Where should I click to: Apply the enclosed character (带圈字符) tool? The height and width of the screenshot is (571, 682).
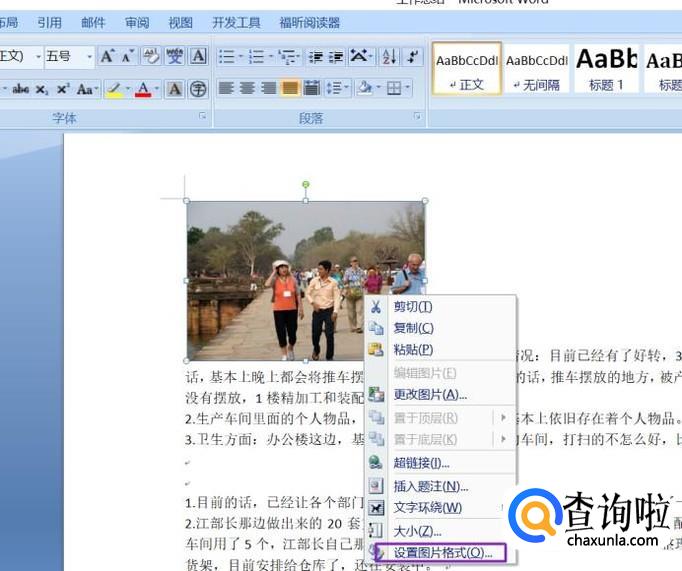[x=198, y=90]
